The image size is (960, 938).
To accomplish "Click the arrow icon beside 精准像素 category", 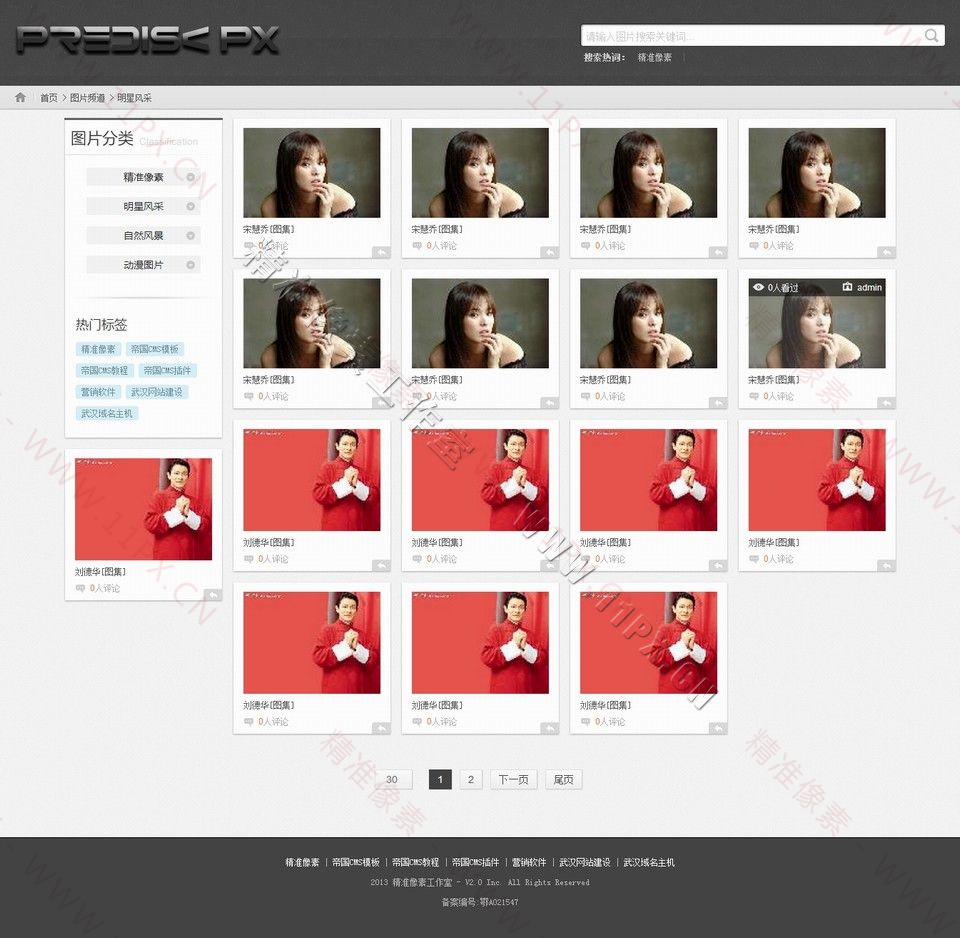I will tap(190, 177).
